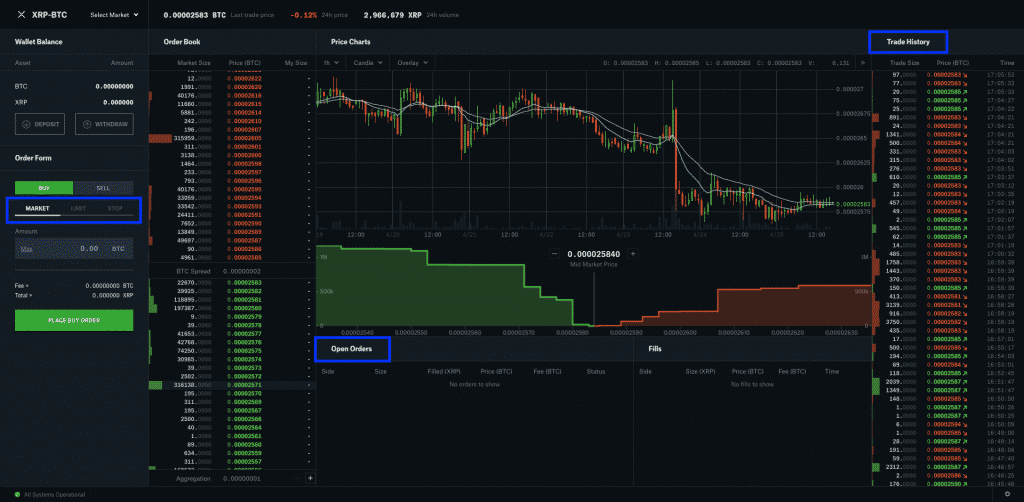The height and width of the screenshot is (502, 1024).
Task: Open the 1h timeframe dropdown
Action: [331, 63]
